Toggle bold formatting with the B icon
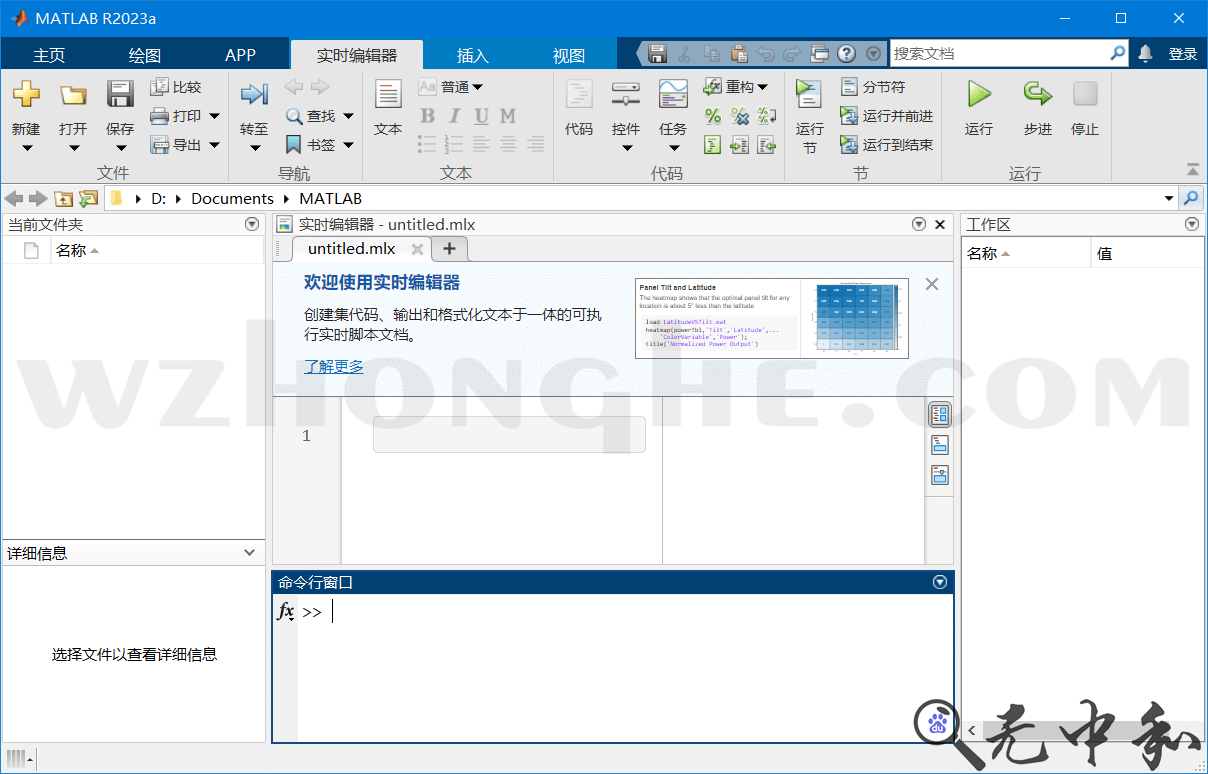 coord(427,116)
